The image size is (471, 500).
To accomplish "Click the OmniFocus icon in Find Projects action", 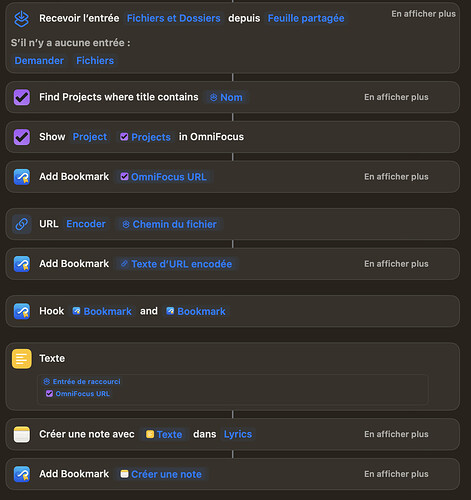I will [22, 97].
